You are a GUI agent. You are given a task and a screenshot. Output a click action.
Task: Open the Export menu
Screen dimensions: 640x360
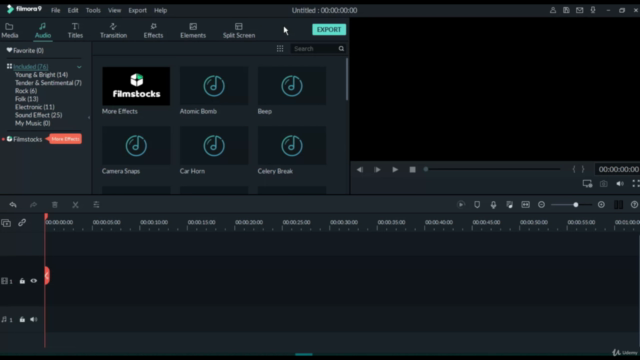coord(138,10)
